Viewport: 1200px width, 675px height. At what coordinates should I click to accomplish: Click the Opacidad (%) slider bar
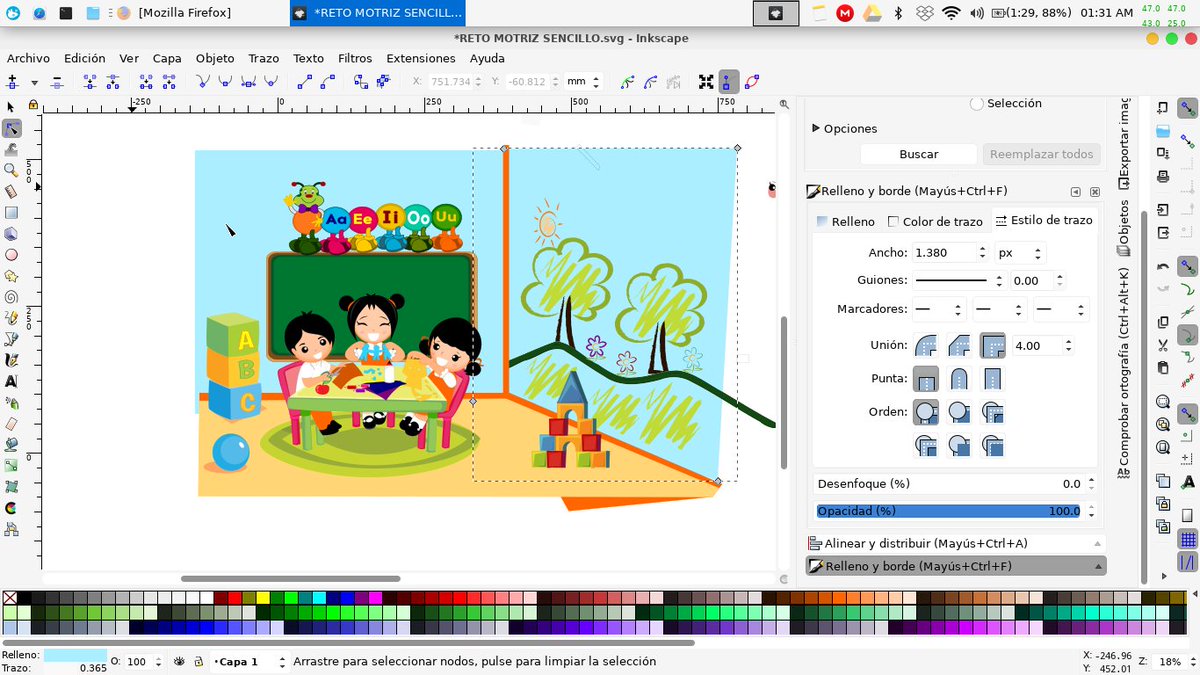[x=948, y=511]
